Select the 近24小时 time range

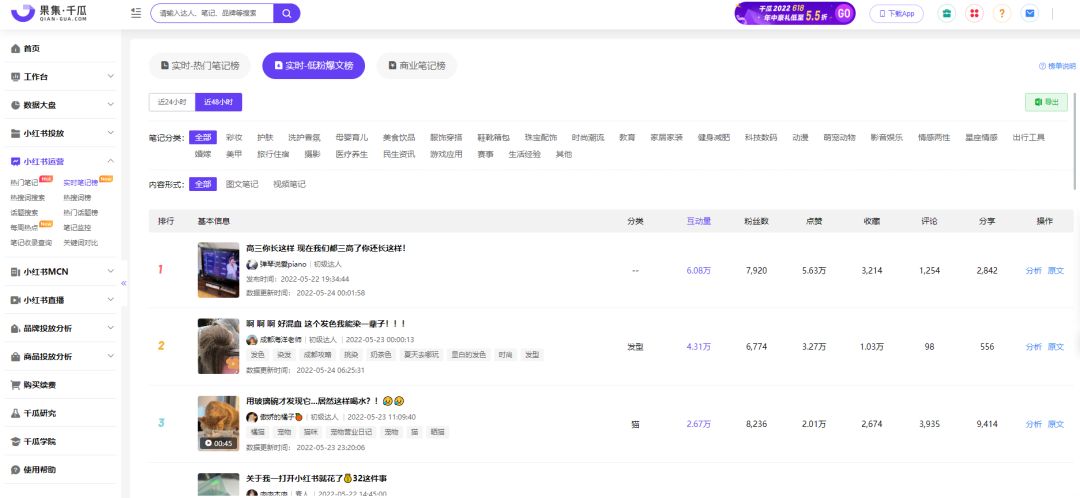(172, 102)
